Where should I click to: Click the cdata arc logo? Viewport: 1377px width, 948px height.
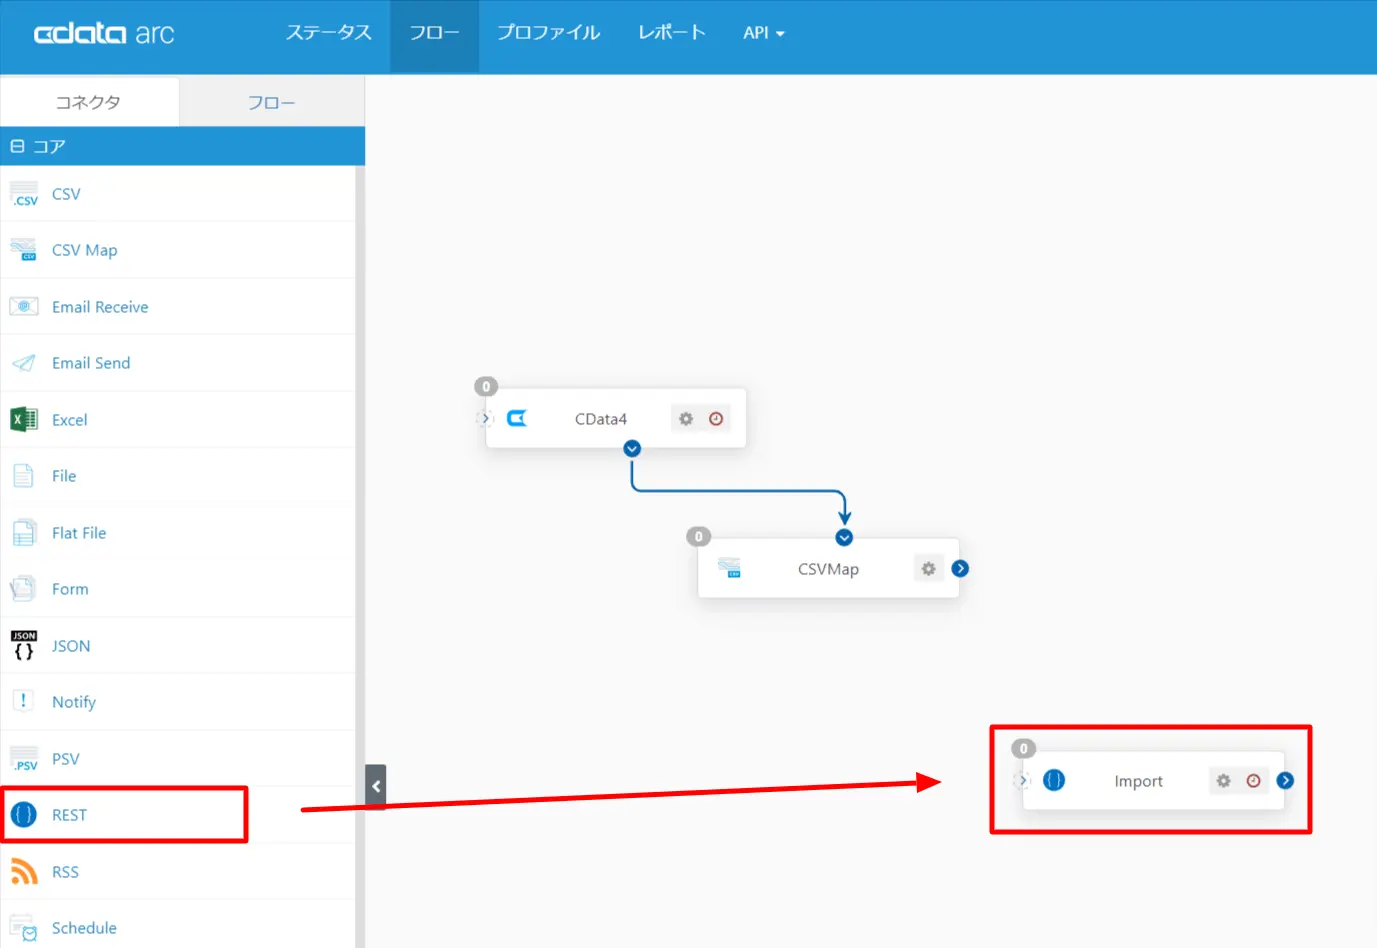[104, 34]
